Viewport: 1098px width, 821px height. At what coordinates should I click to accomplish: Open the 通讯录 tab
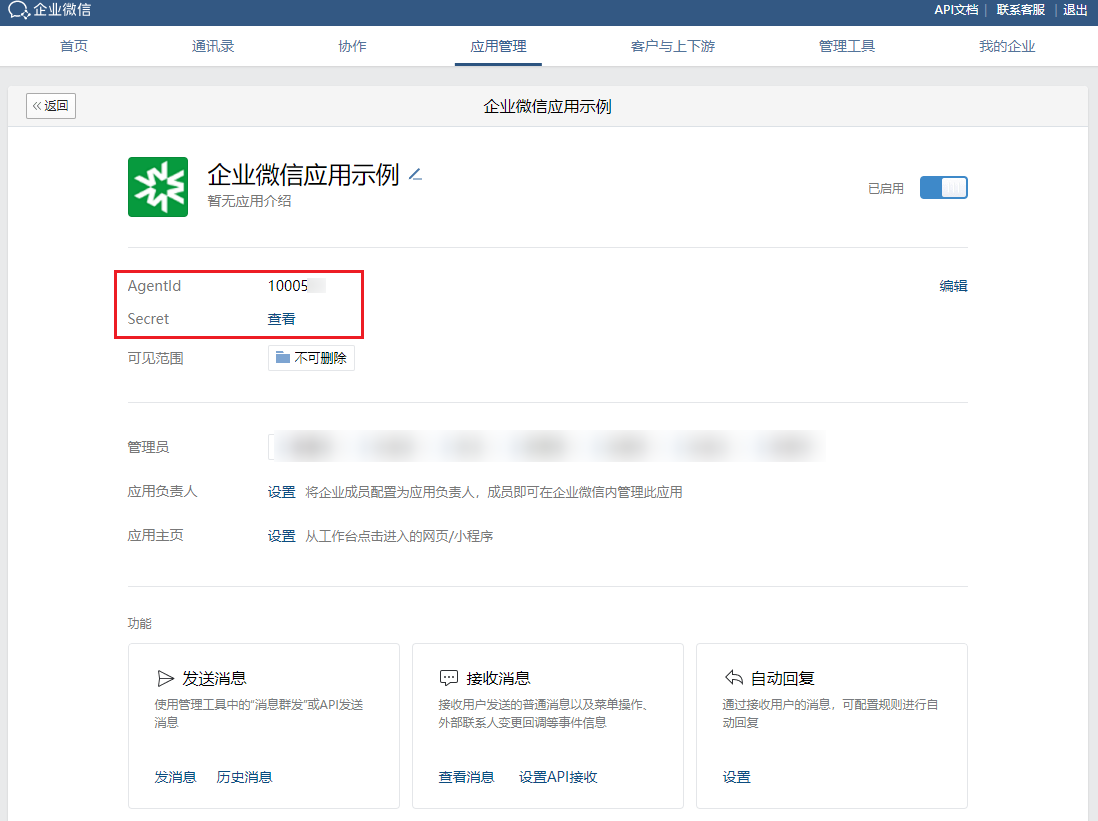click(213, 46)
